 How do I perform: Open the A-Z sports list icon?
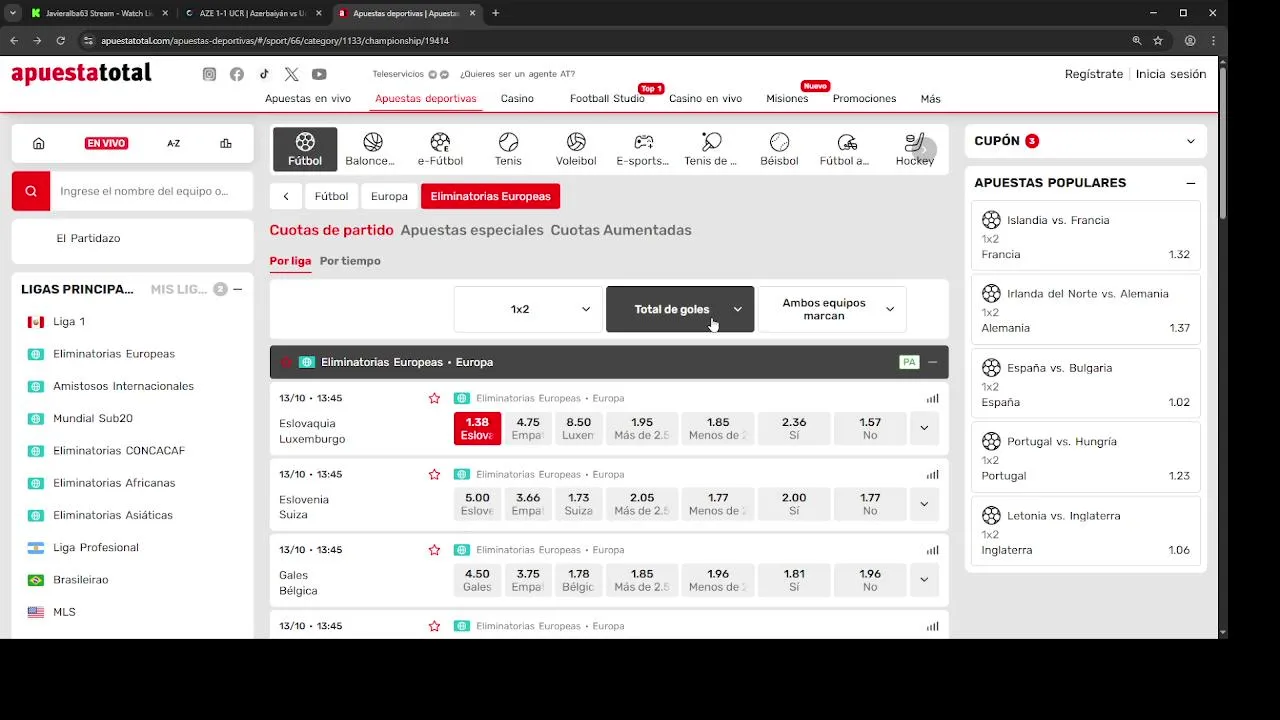[x=173, y=143]
